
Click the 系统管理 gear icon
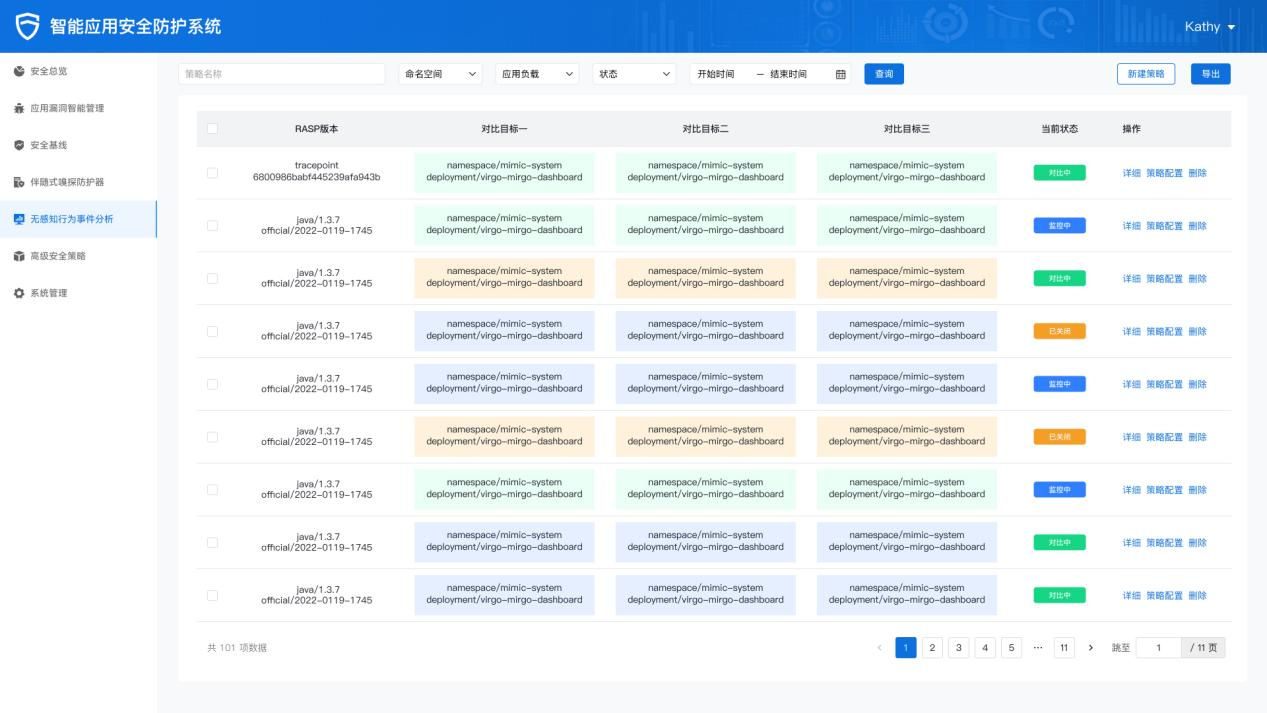pyautogui.click(x=19, y=293)
